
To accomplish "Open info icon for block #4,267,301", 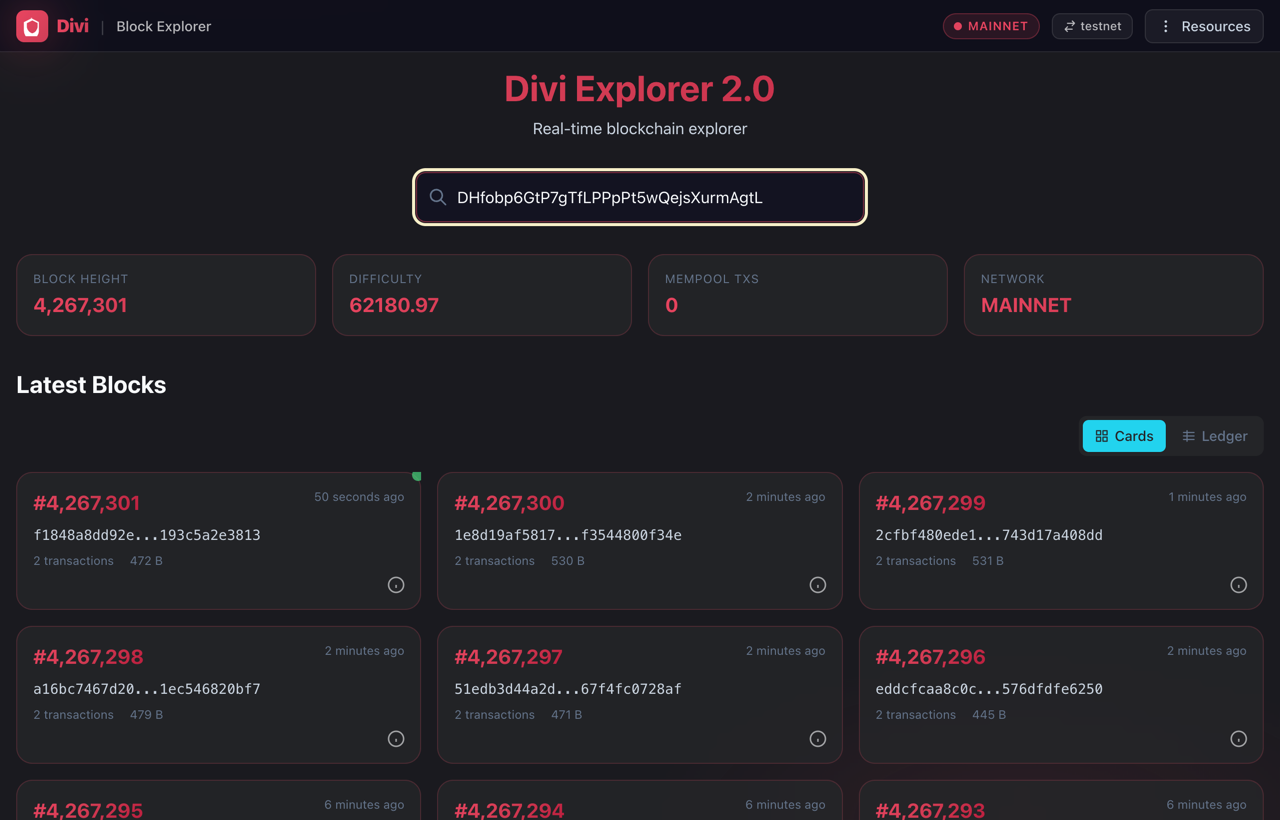I will pos(396,585).
